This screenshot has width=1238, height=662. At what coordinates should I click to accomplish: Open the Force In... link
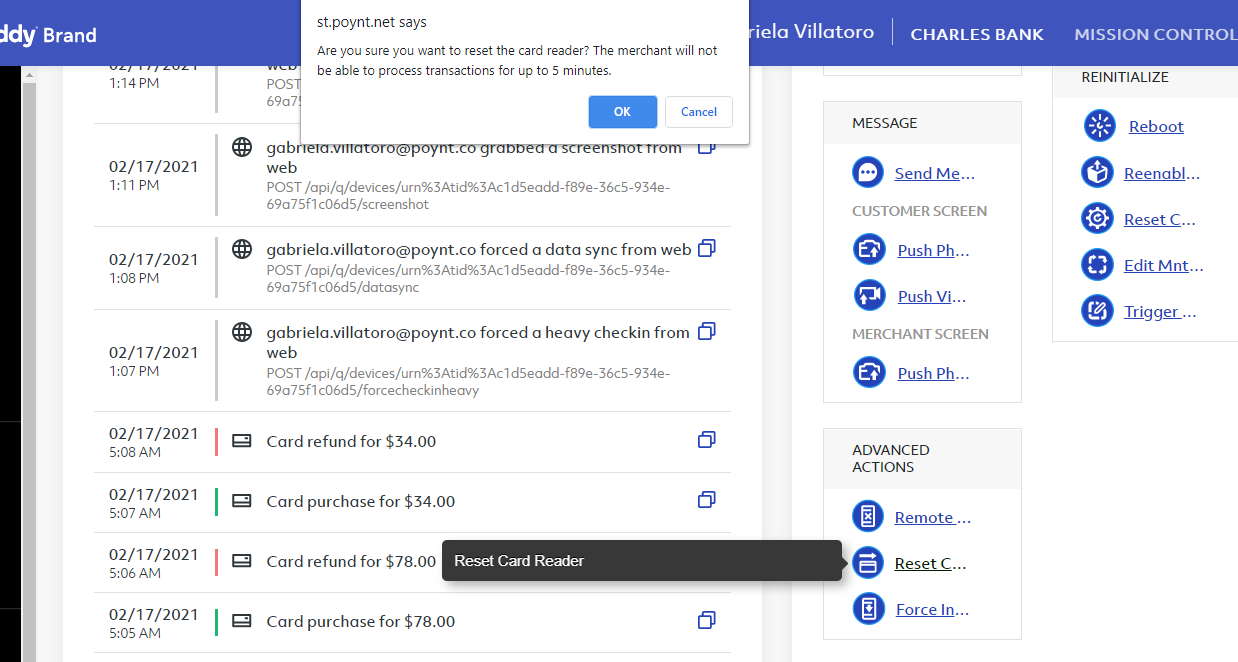click(x=932, y=609)
